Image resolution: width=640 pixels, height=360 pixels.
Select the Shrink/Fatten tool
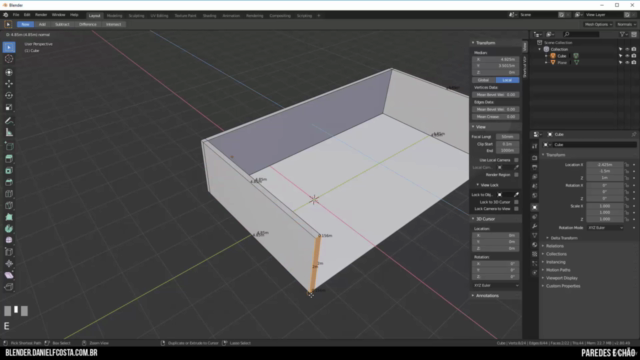[x=9, y=264]
